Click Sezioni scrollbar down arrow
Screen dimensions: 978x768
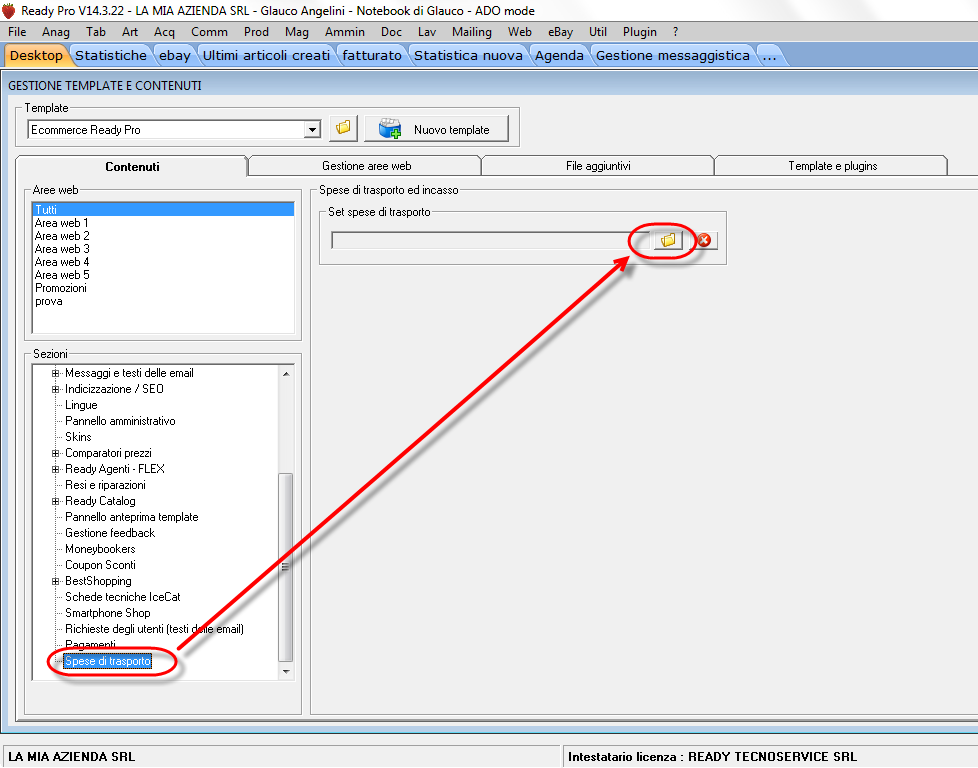286,672
